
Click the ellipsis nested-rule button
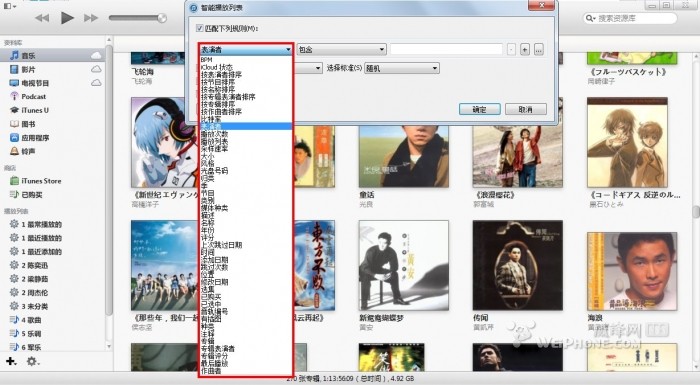pyautogui.click(x=539, y=50)
